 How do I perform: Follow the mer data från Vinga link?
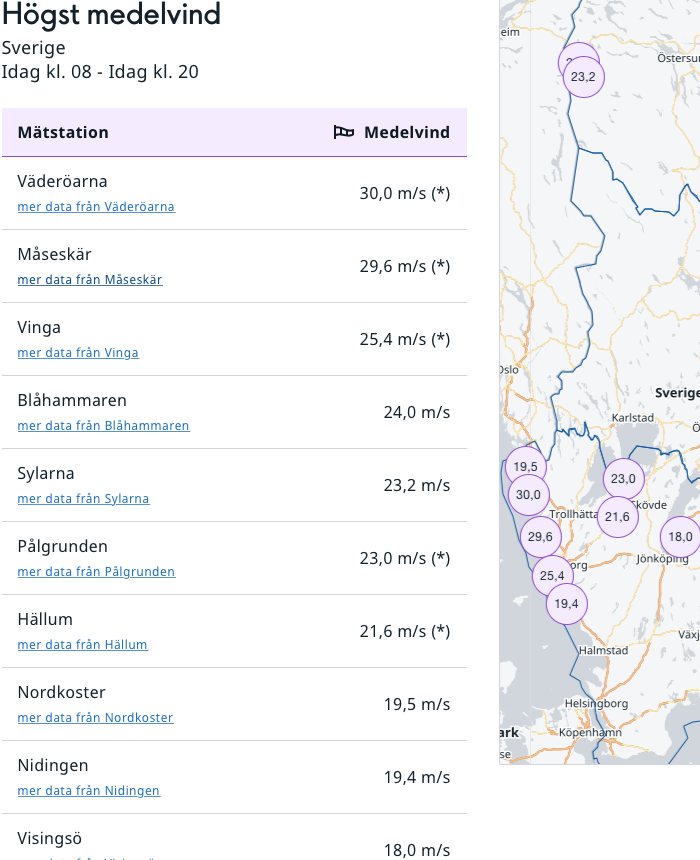click(x=78, y=353)
